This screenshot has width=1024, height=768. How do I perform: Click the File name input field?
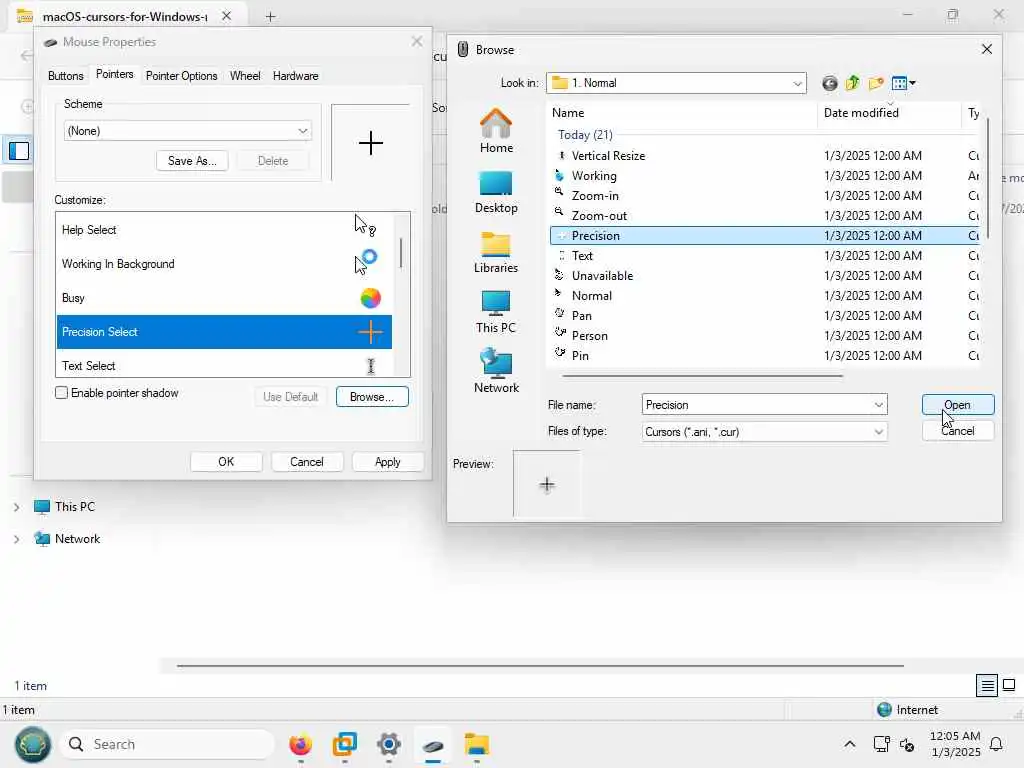click(x=756, y=405)
